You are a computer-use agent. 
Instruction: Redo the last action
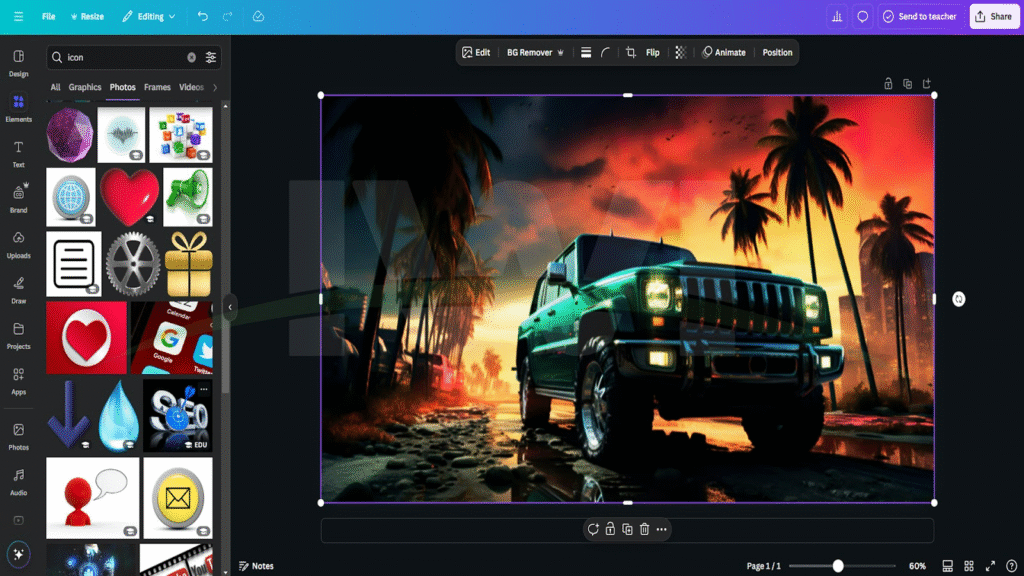[227, 16]
